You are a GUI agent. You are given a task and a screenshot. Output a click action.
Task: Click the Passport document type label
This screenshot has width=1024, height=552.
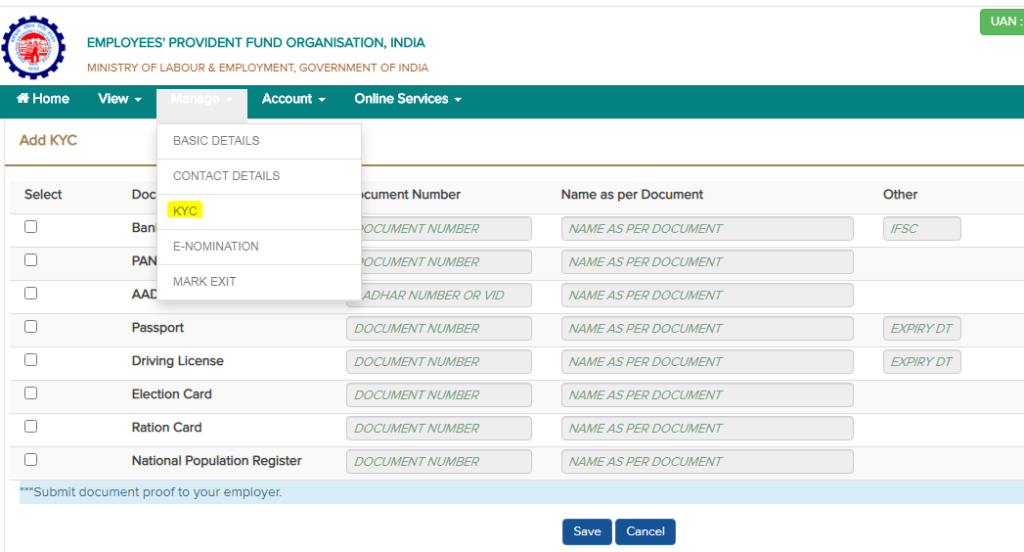(x=157, y=328)
